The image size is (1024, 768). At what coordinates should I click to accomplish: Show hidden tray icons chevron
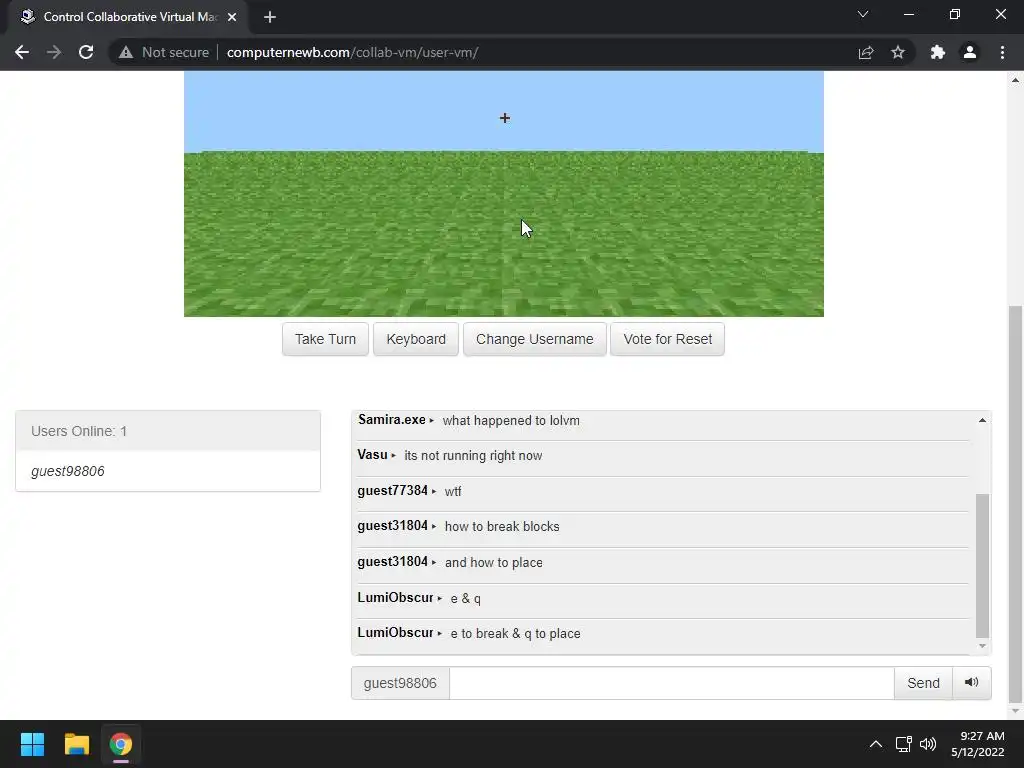tap(876, 744)
